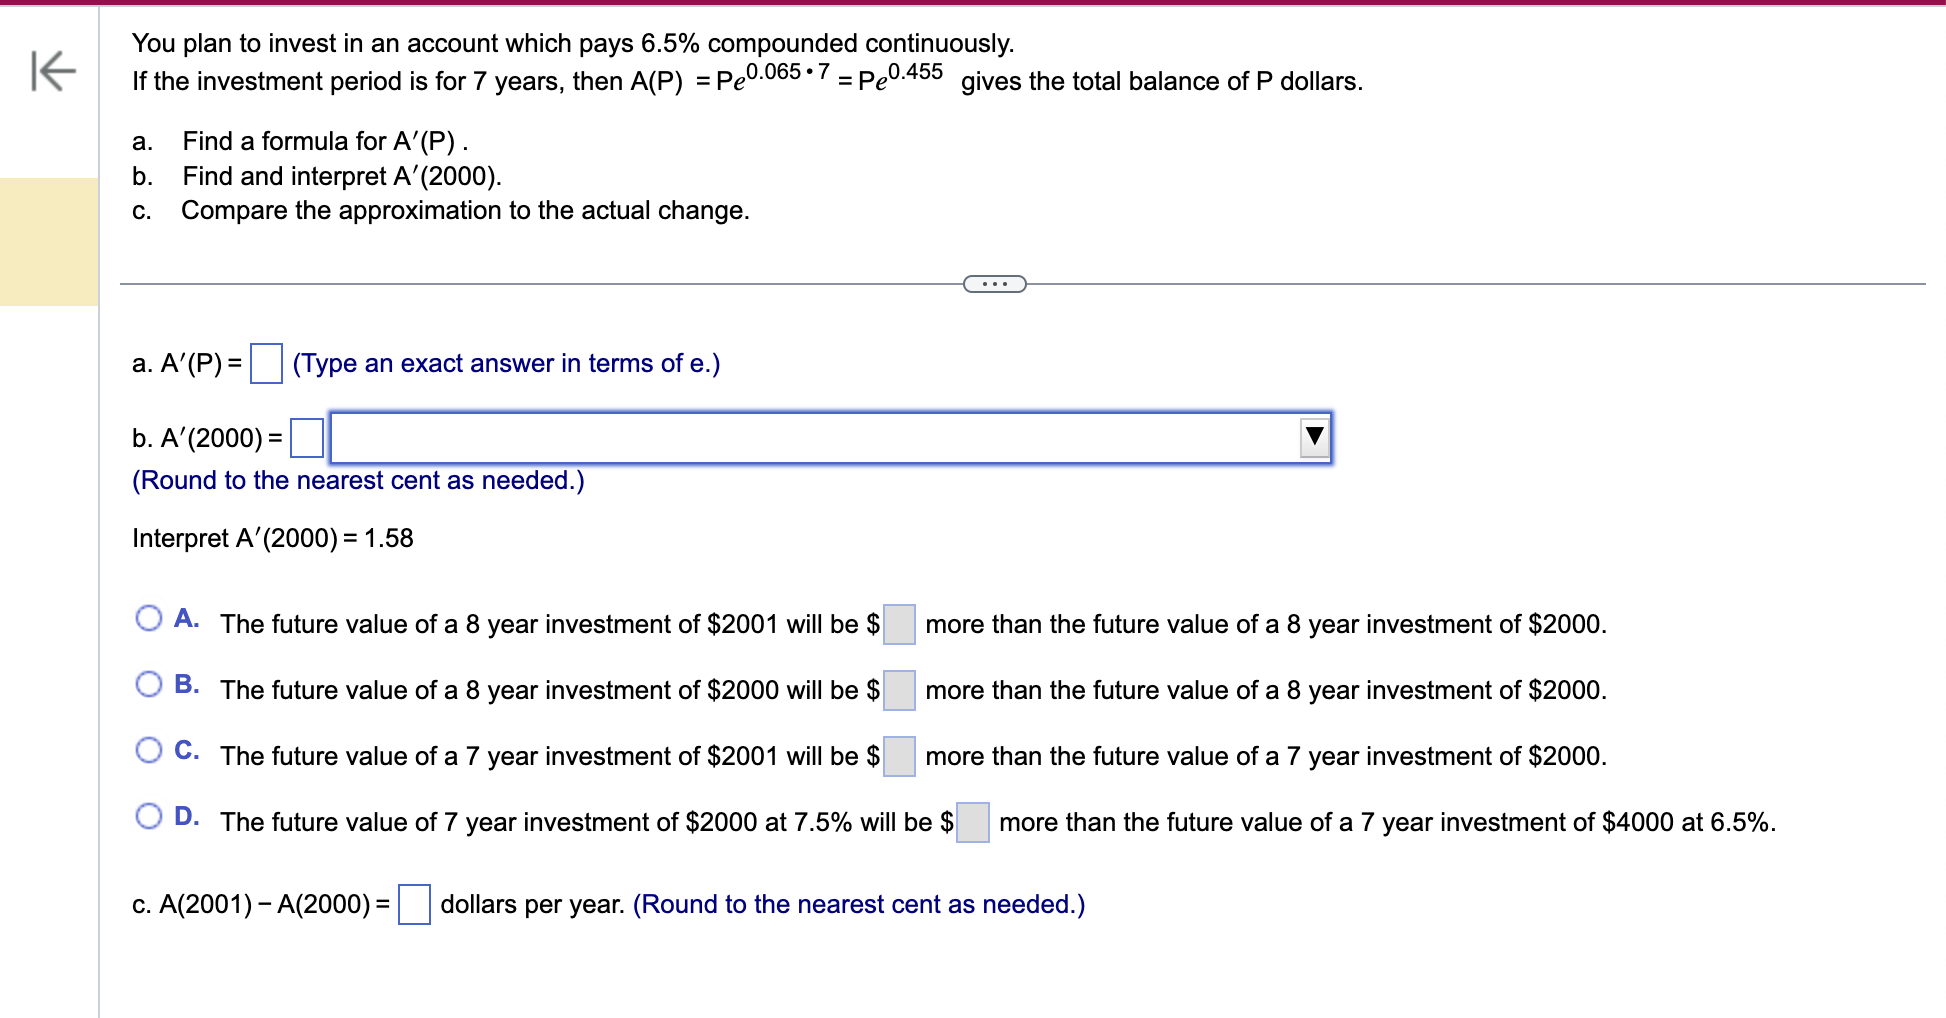
Task: Click the A(2001) − A(2000) answer box
Action: click(x=413, y=903)
